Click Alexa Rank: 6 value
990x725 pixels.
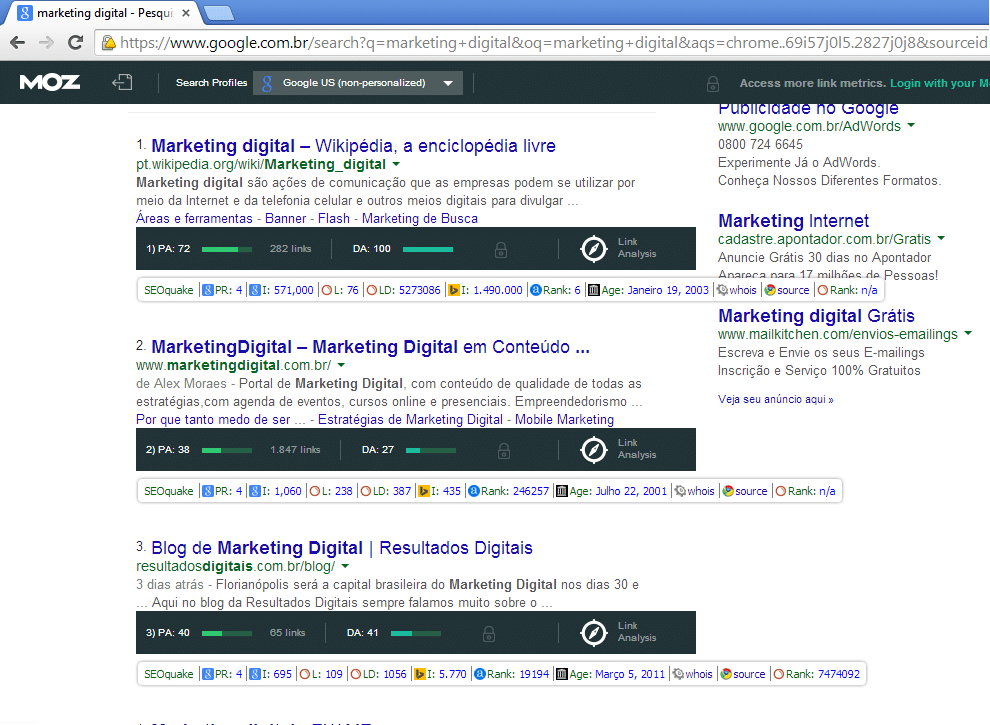coord(555,290)
